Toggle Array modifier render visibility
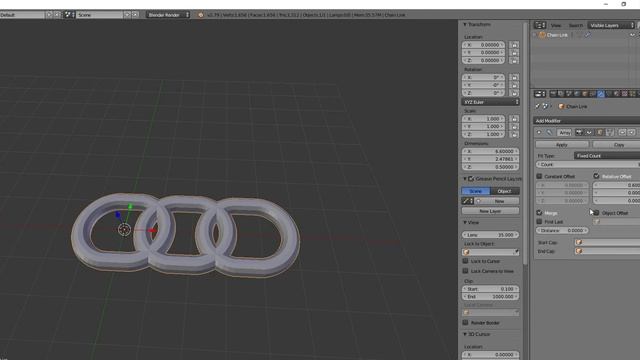640x360 pixels. pyautogui.click(x=579, y=132)
